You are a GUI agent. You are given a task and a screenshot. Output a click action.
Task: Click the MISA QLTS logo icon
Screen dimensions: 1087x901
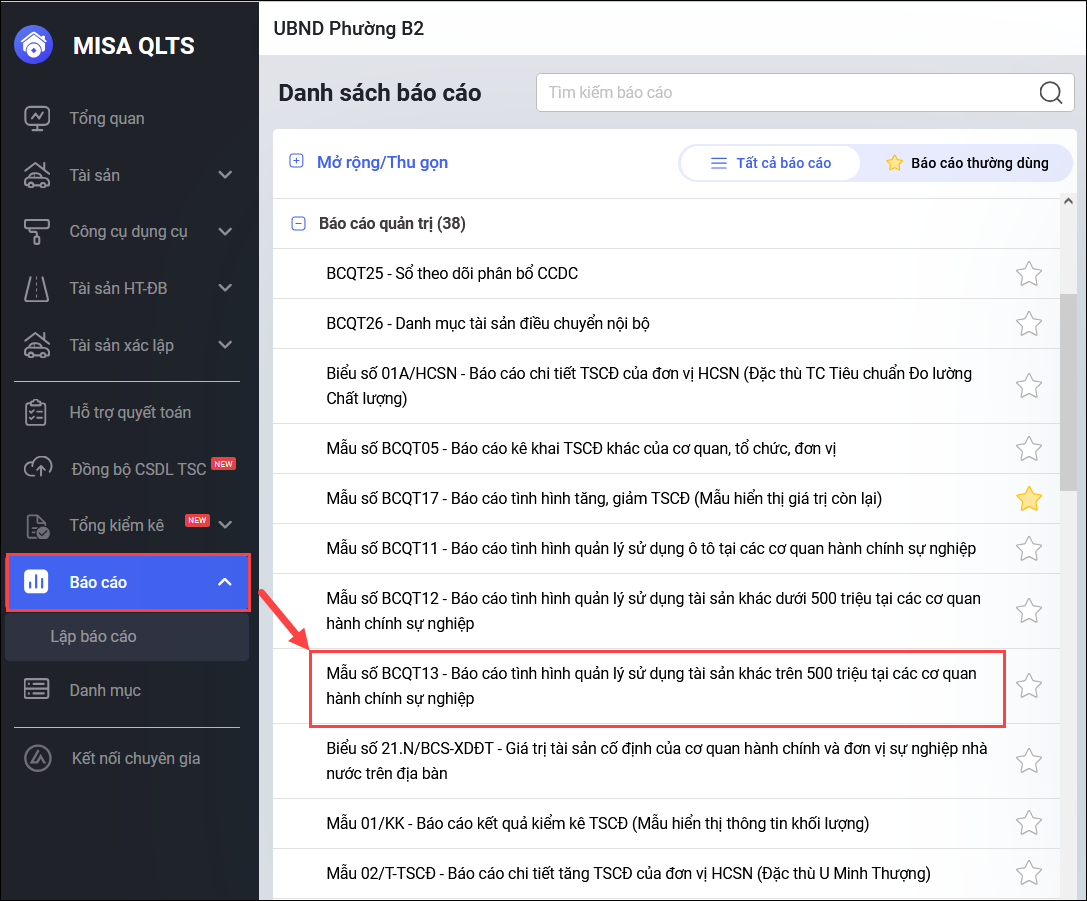(33, 45)
